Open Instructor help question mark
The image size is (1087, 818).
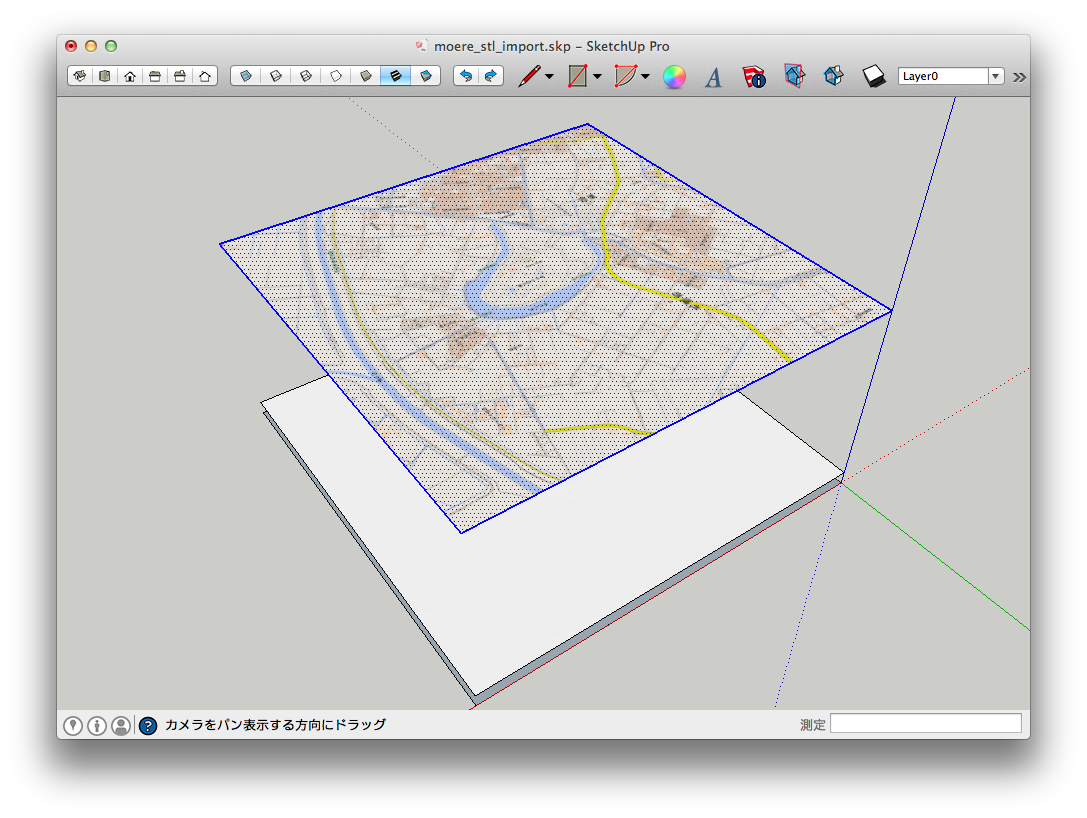click(x=148, y=725)
